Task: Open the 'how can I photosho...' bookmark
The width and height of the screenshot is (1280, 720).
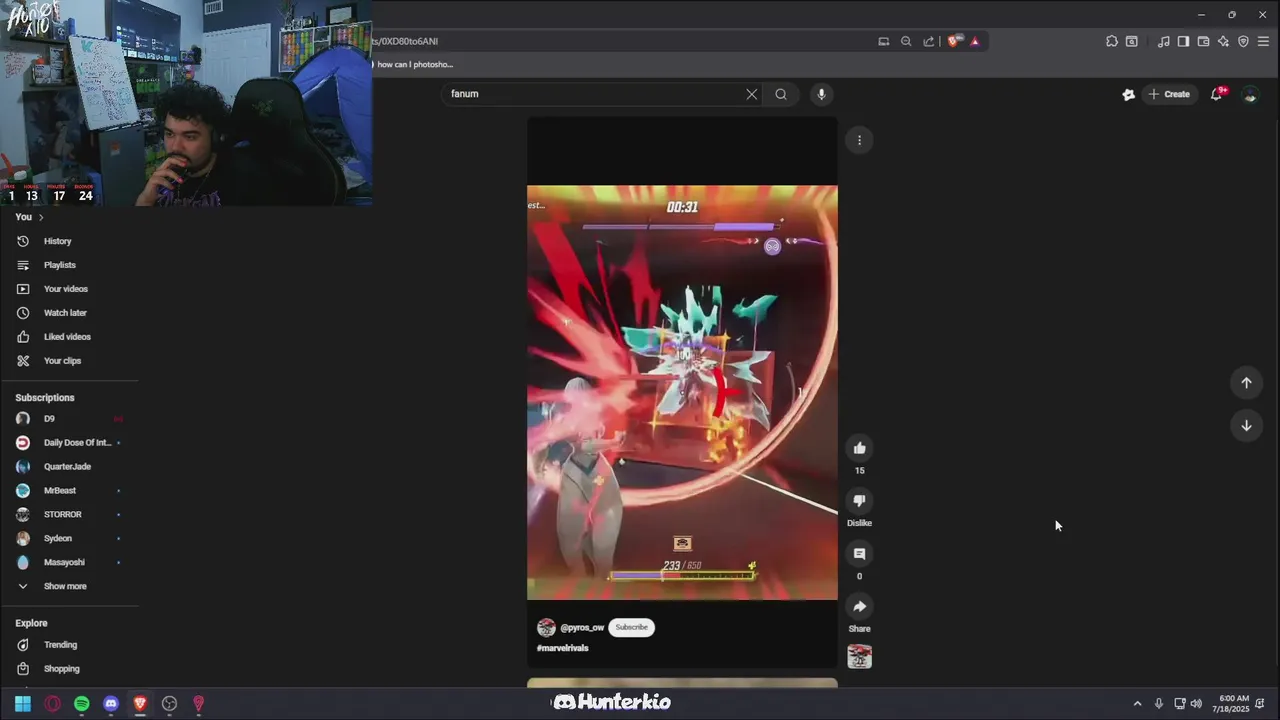Action: point(413,64)
